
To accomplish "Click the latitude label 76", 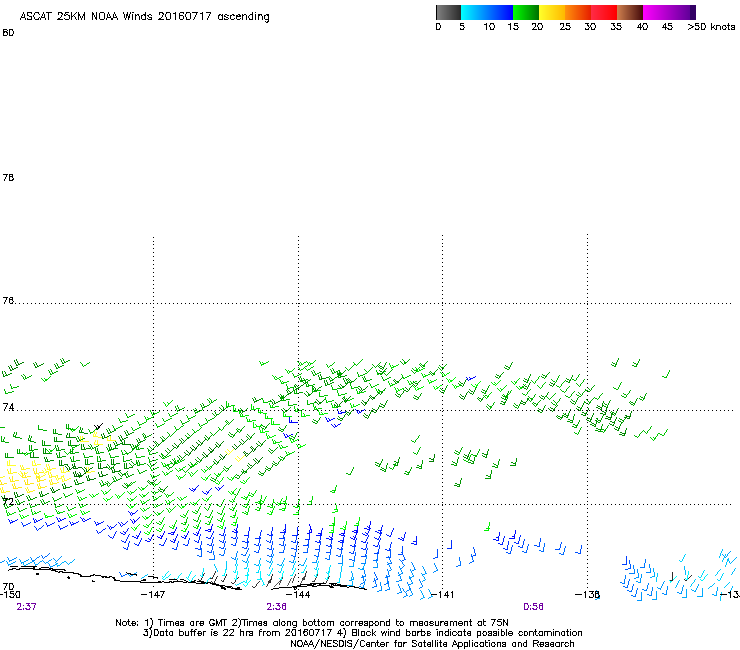I will 8,301.
